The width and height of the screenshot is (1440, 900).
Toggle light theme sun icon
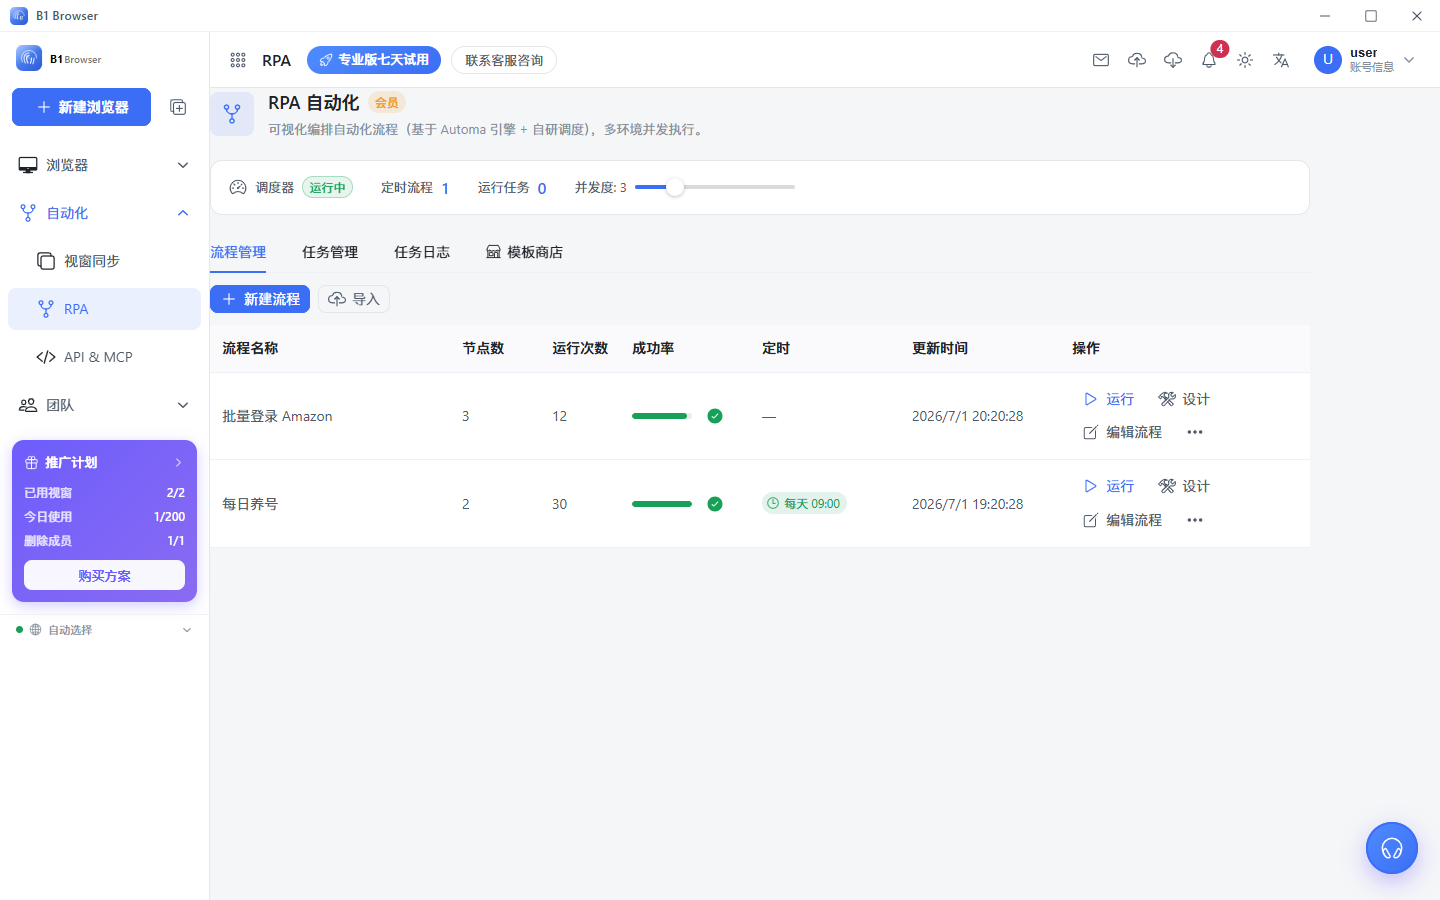1245,60
